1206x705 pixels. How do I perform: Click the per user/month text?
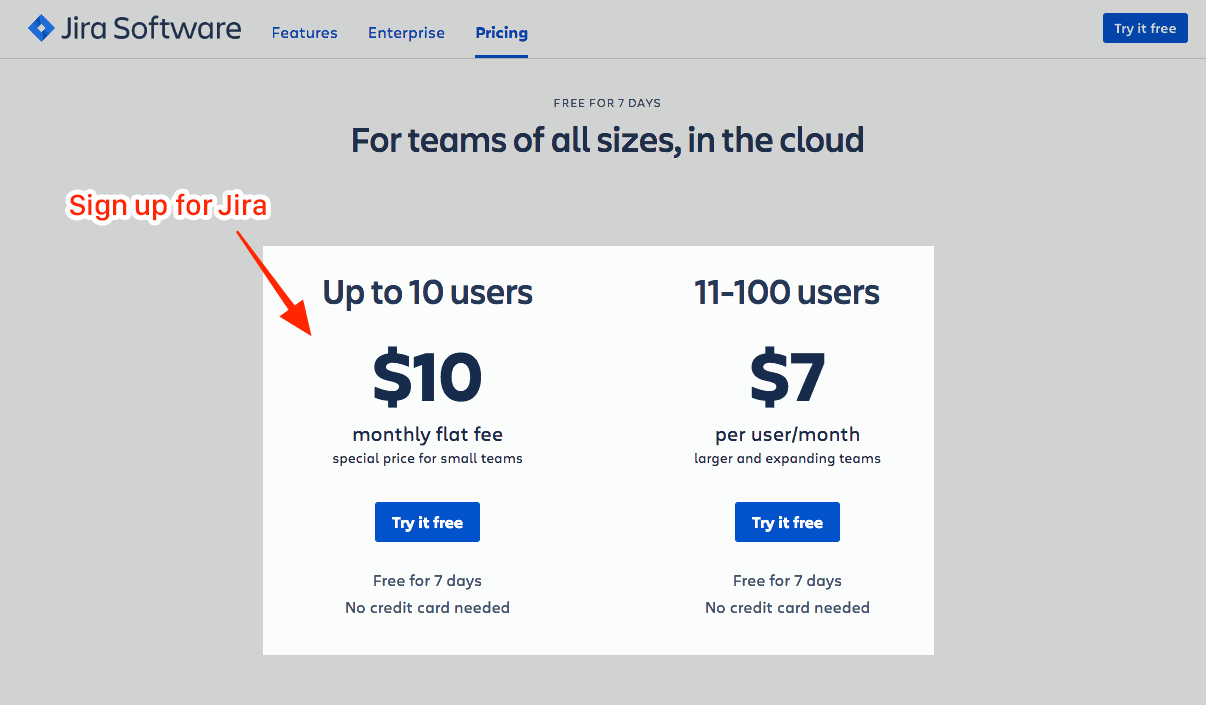click(787, 434)
